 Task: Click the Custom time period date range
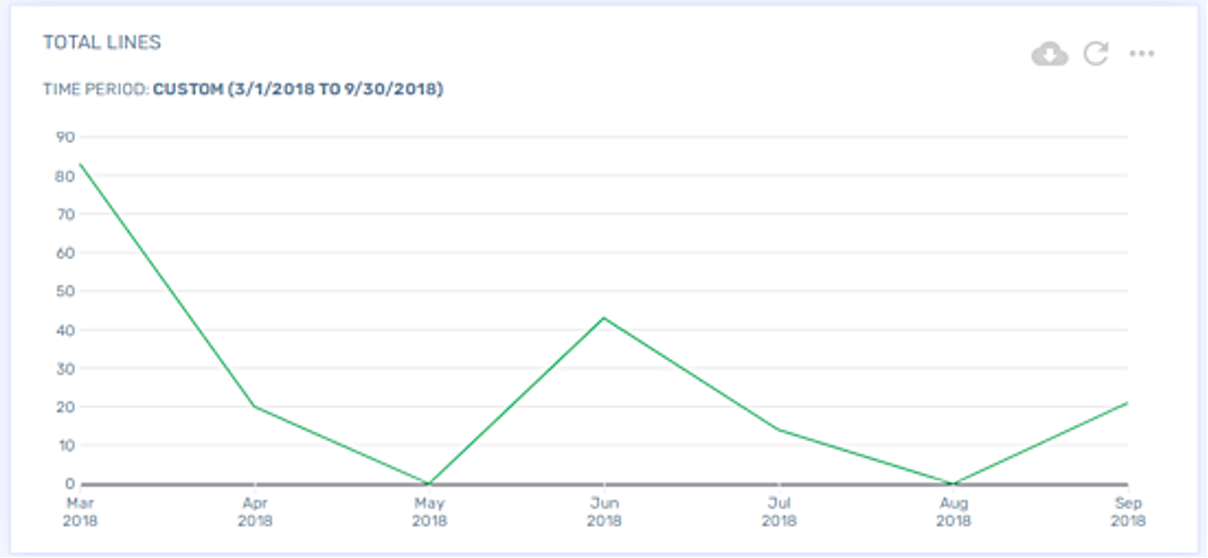[x=298, y=89]
